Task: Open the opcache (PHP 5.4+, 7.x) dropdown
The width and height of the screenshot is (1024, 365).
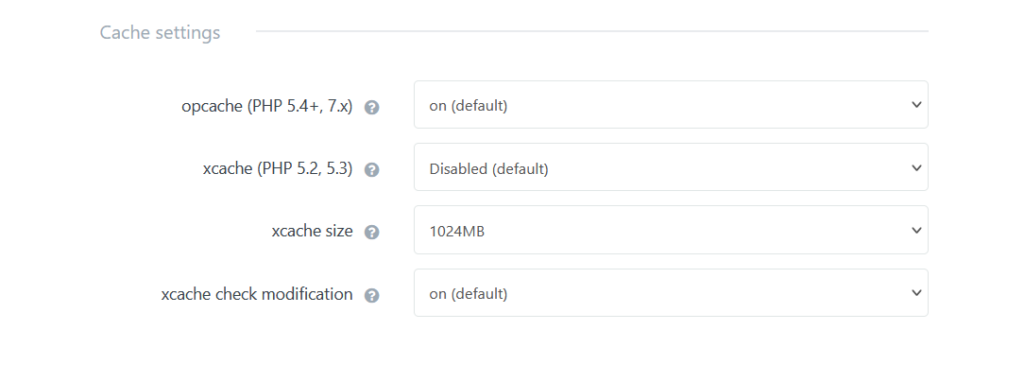Action: 671,104
